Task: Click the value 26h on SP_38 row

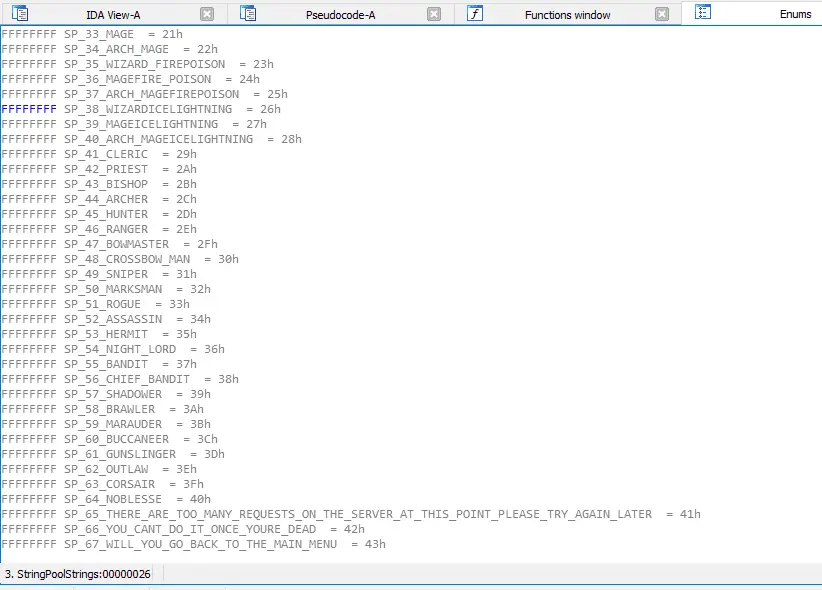Action: [x=270, y=109]
